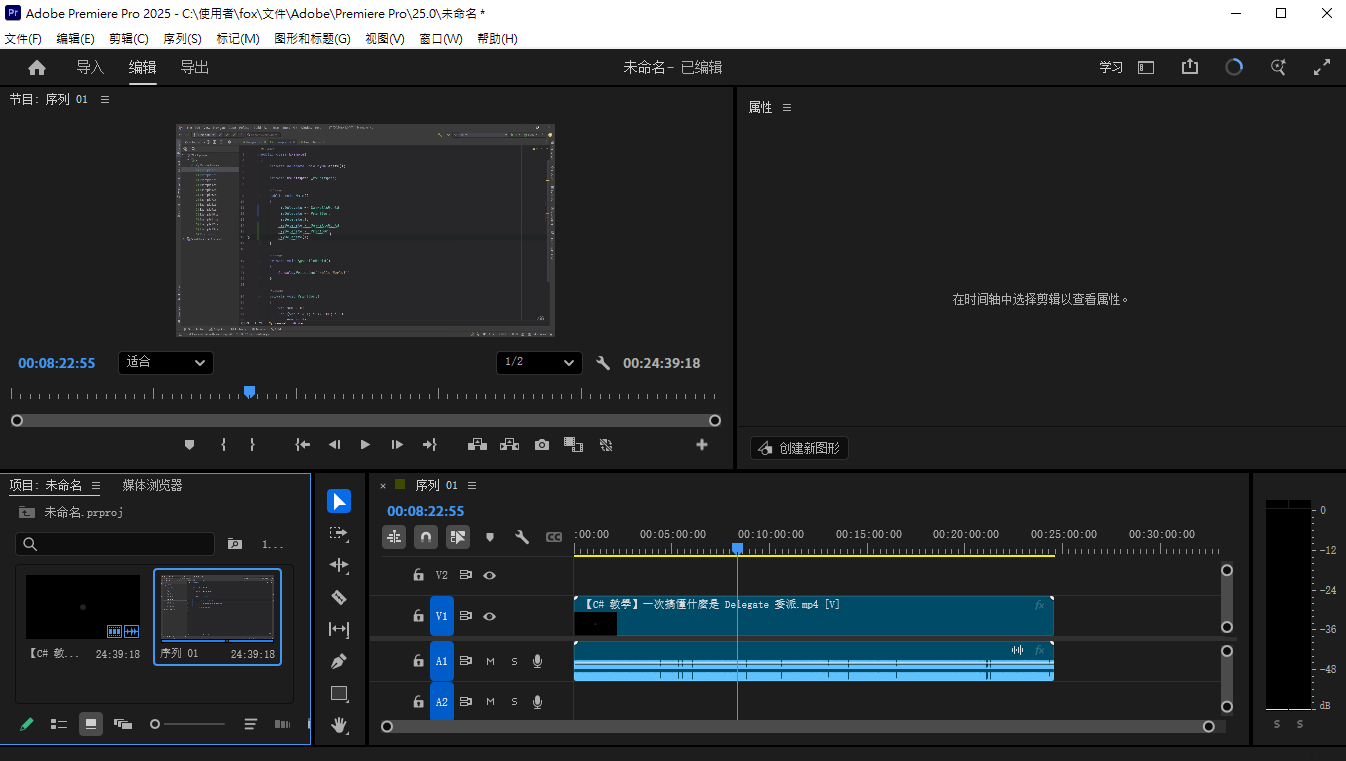Toggle Linked Selection in timeline
This screenshot has height=761, width=1346.
click(x=458, y=537)
